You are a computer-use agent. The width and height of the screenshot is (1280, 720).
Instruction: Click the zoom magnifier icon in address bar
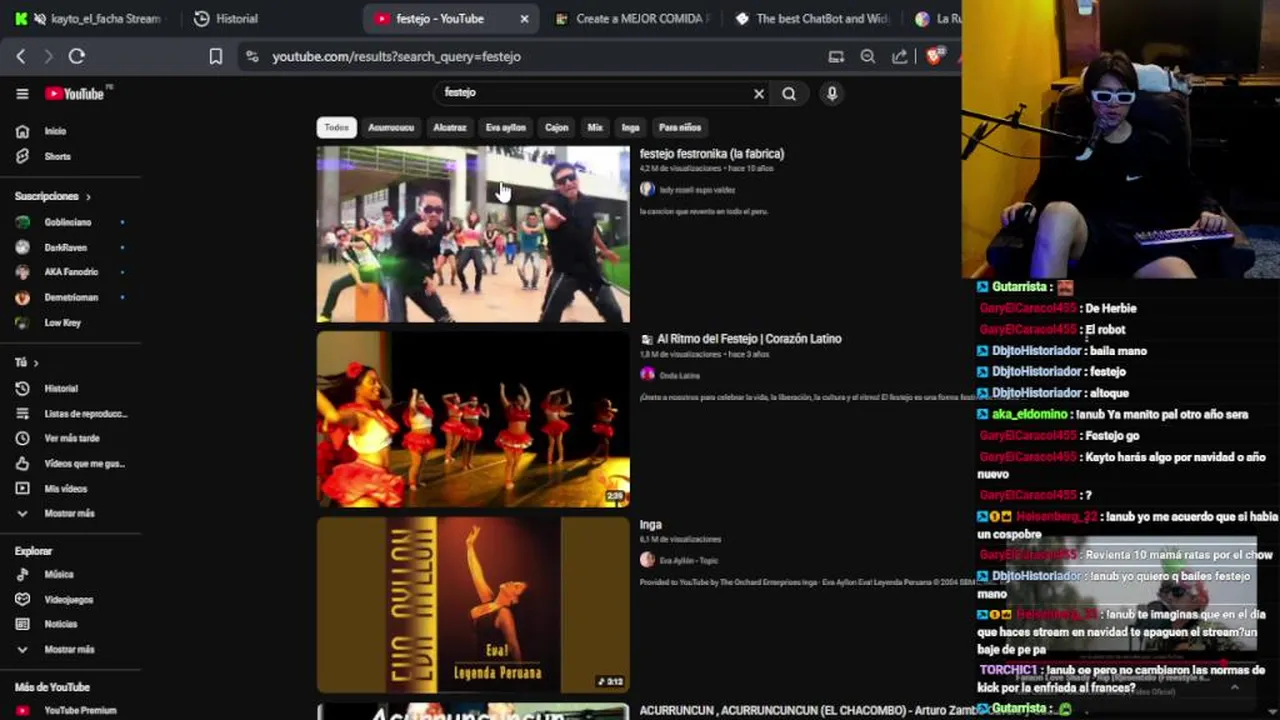[x=868, y=57]
